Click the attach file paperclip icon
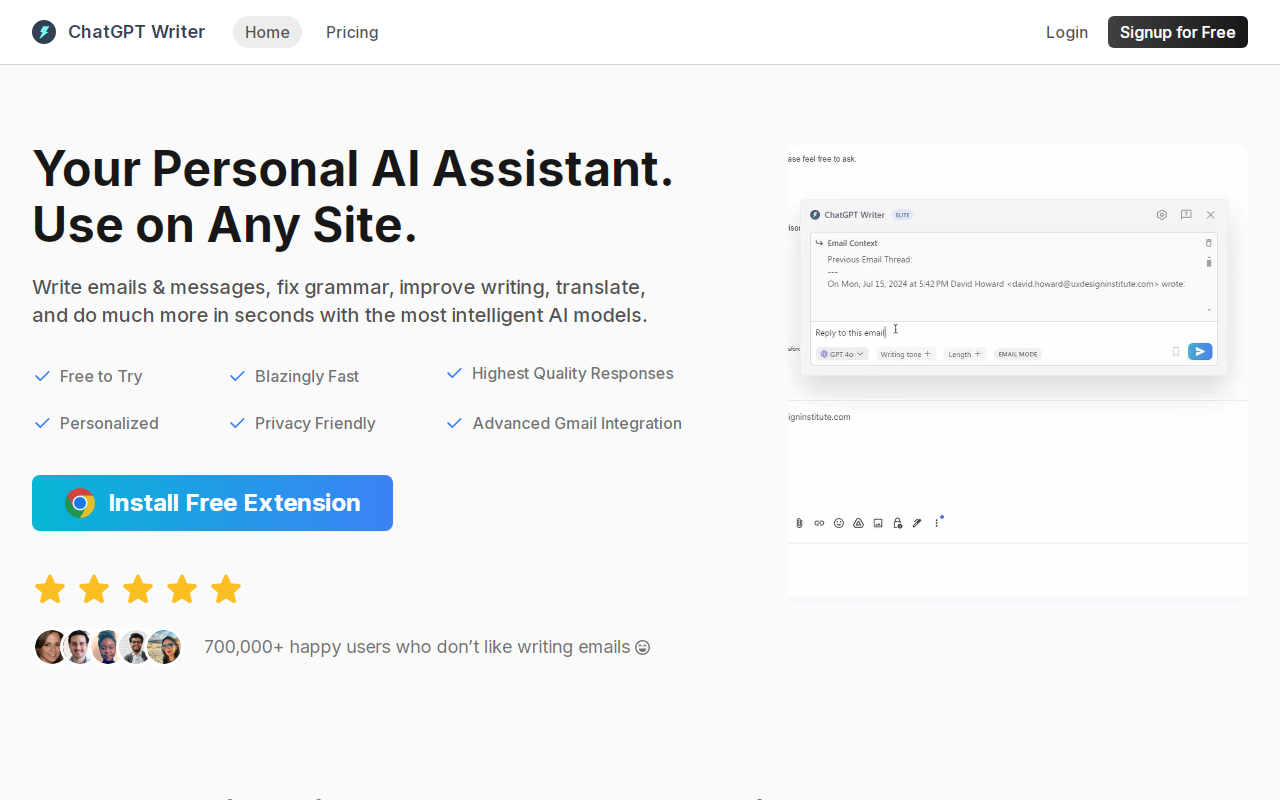 (799, 523)
